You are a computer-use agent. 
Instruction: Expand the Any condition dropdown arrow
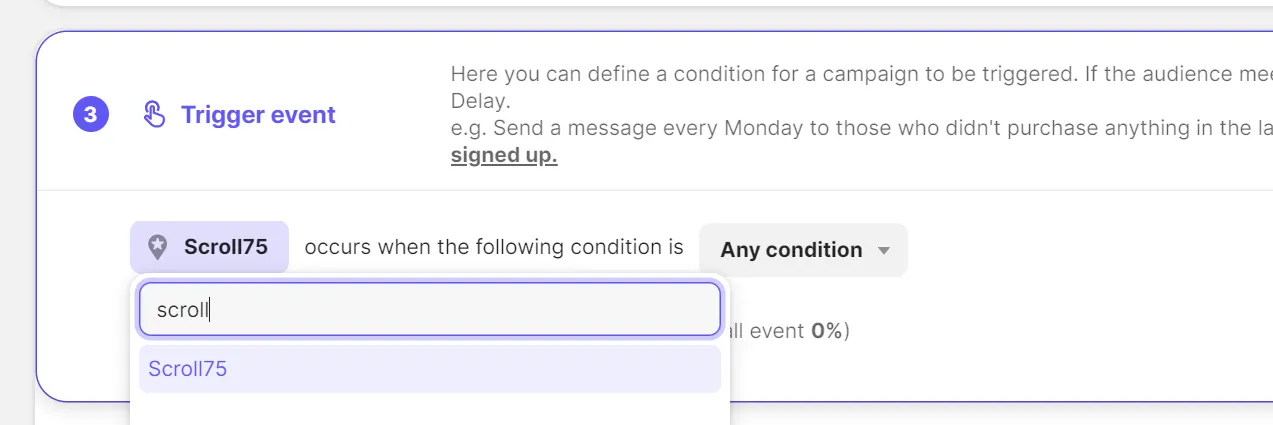point(883,251)
